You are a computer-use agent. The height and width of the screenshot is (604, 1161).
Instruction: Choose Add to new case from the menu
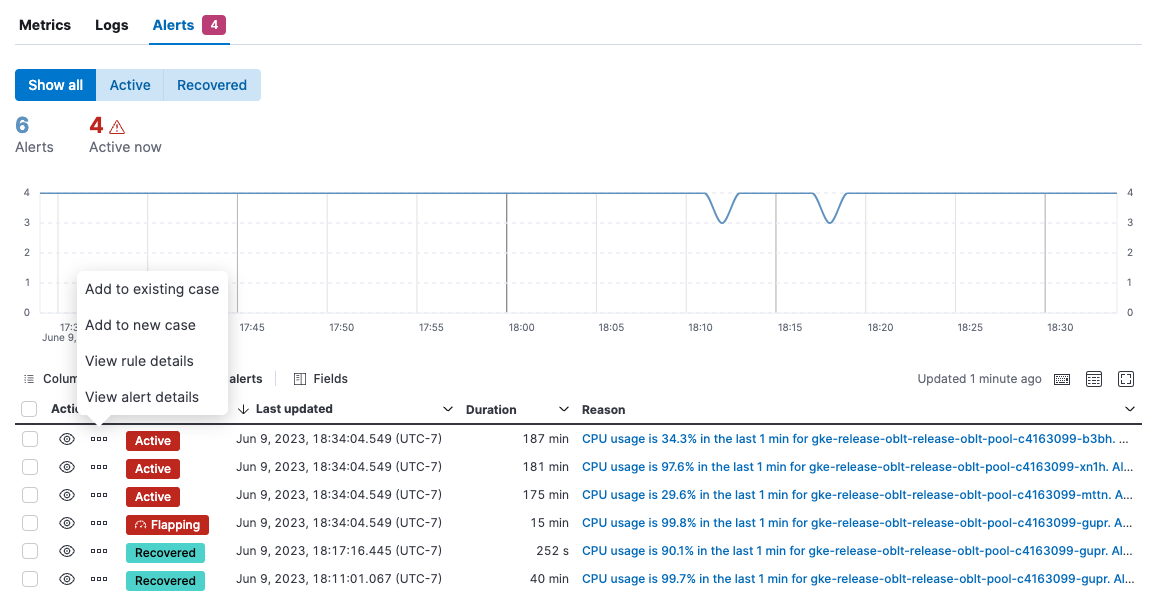141,325
